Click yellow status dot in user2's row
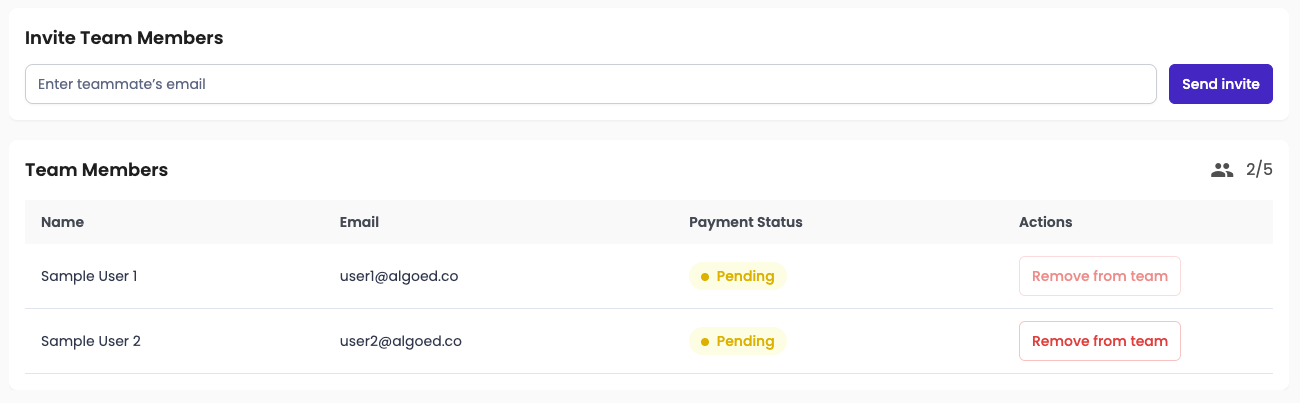The height and width of the screenshot is (403, 1300). pos(705,342)
